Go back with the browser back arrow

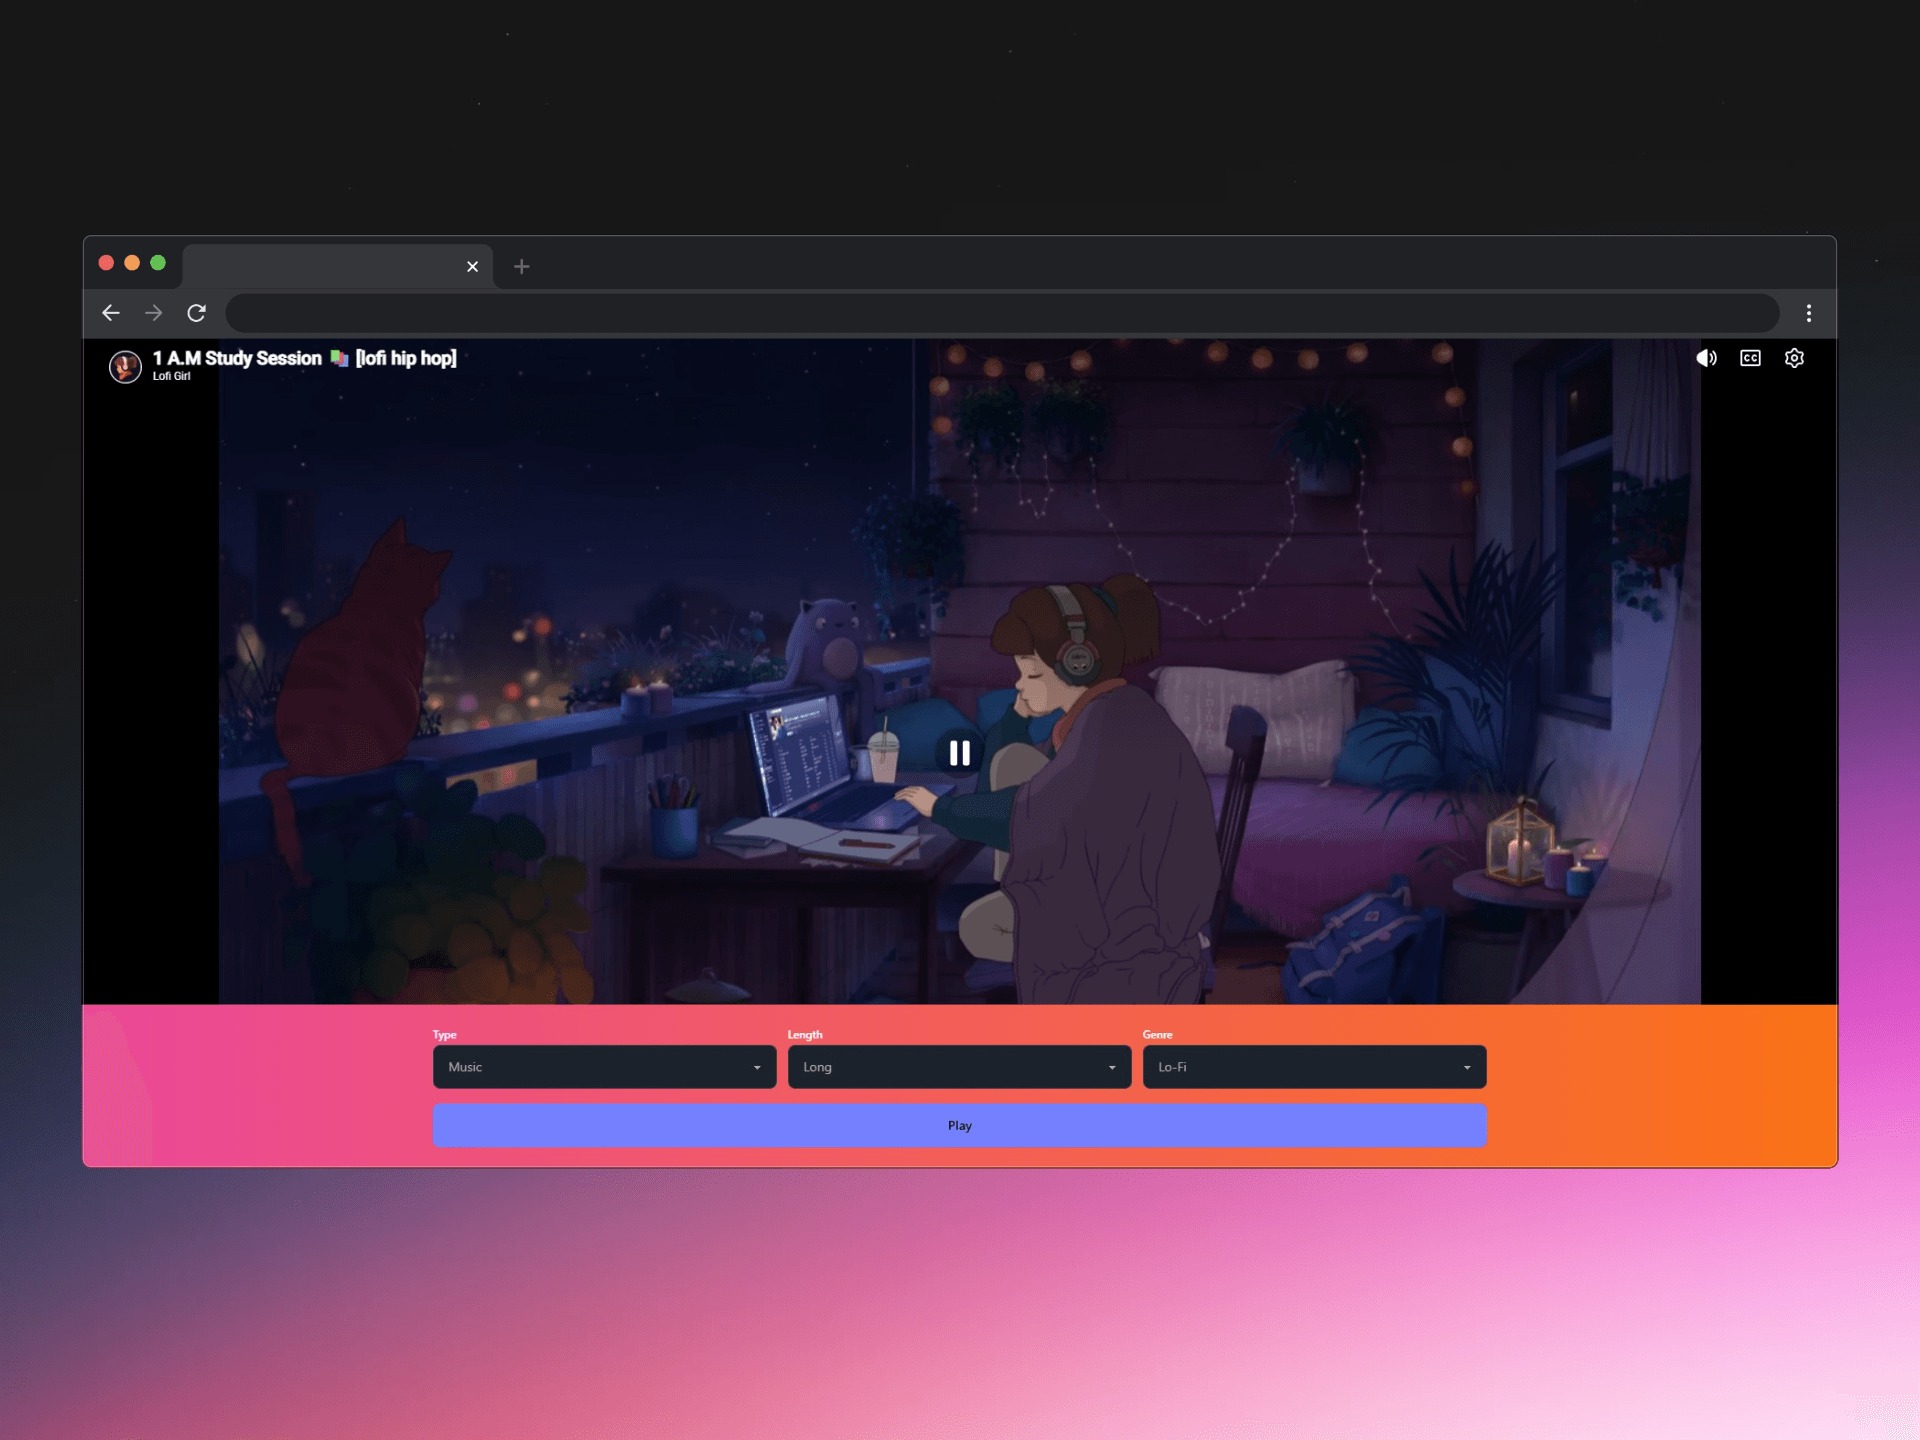111,313
